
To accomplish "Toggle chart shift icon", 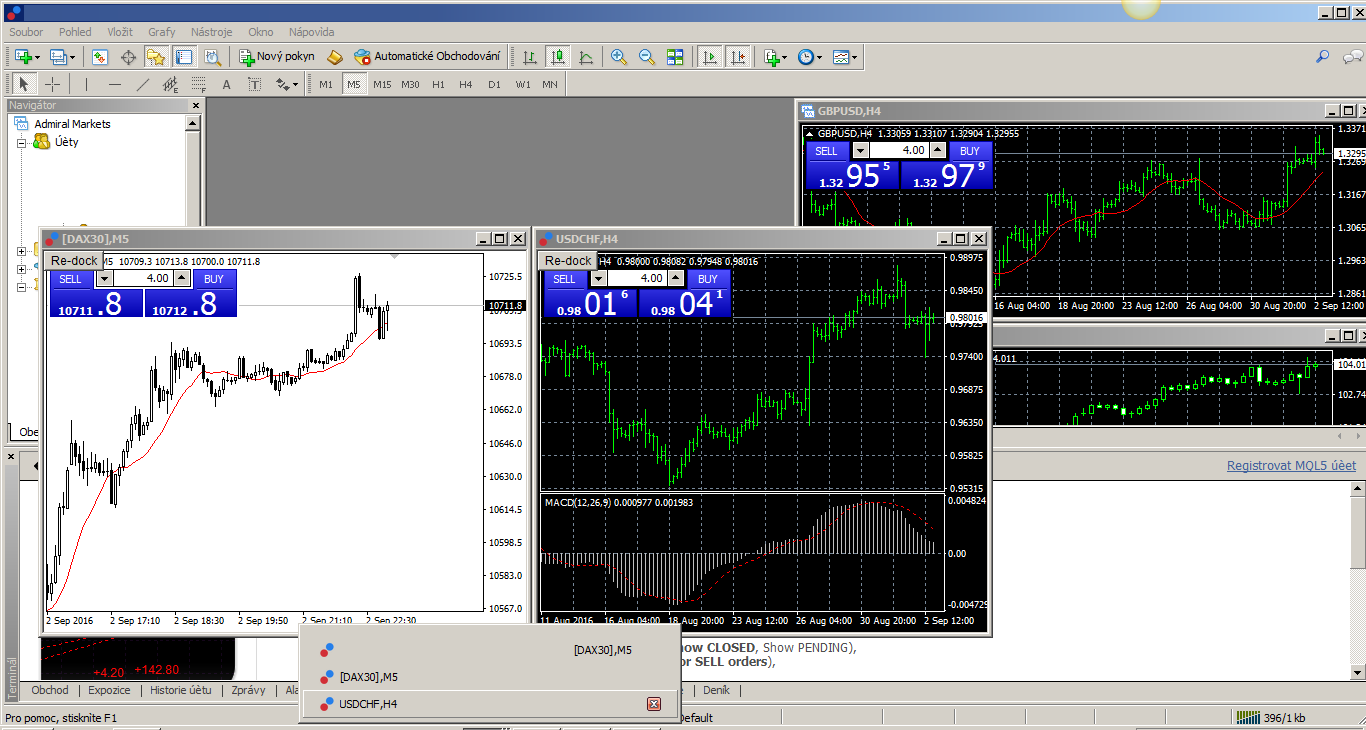I will click(738, 57).
